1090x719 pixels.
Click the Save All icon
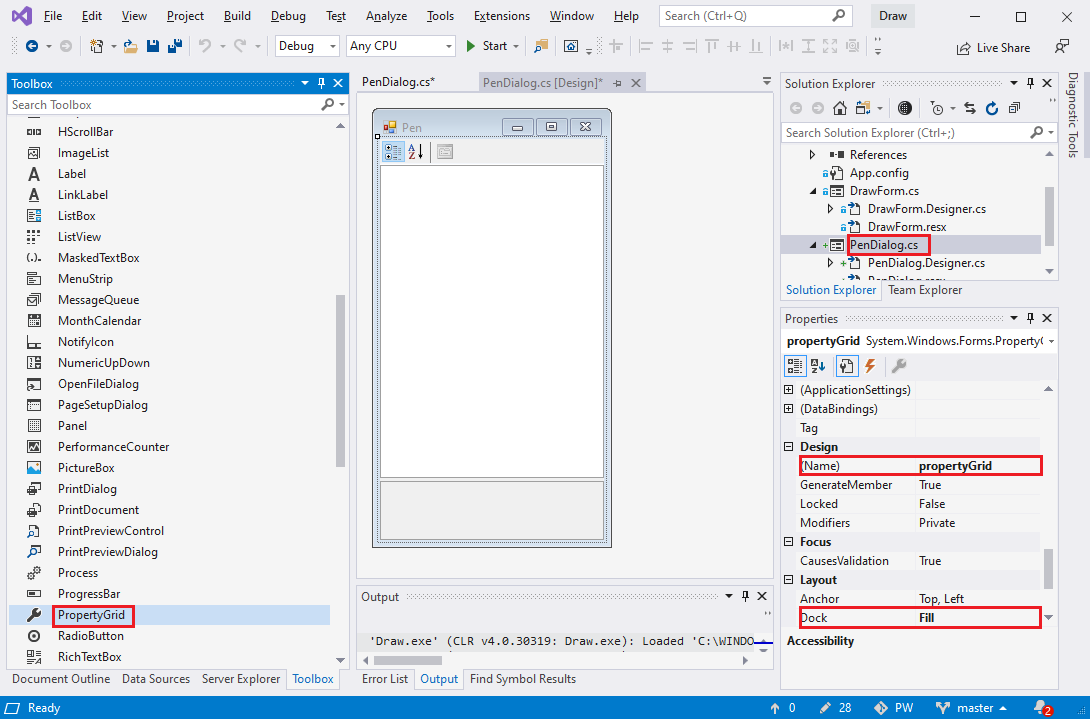pos(174,46)
